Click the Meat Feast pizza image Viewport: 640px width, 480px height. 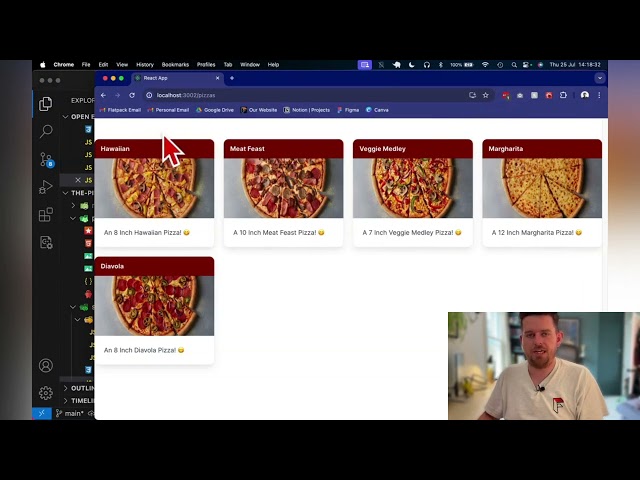click(x=283, y=188)
